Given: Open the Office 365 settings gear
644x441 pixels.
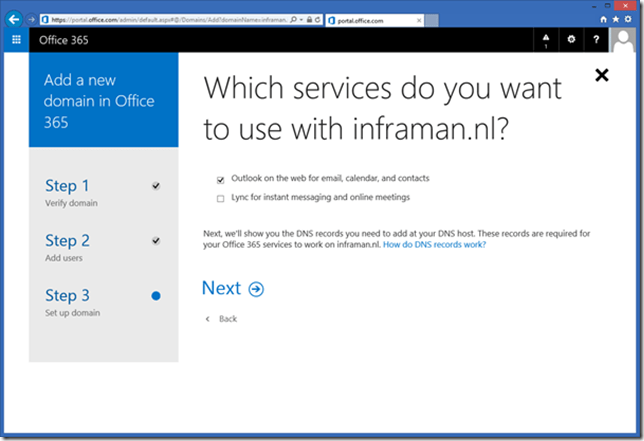Looking at the screenshot, I should coord(571,40).
